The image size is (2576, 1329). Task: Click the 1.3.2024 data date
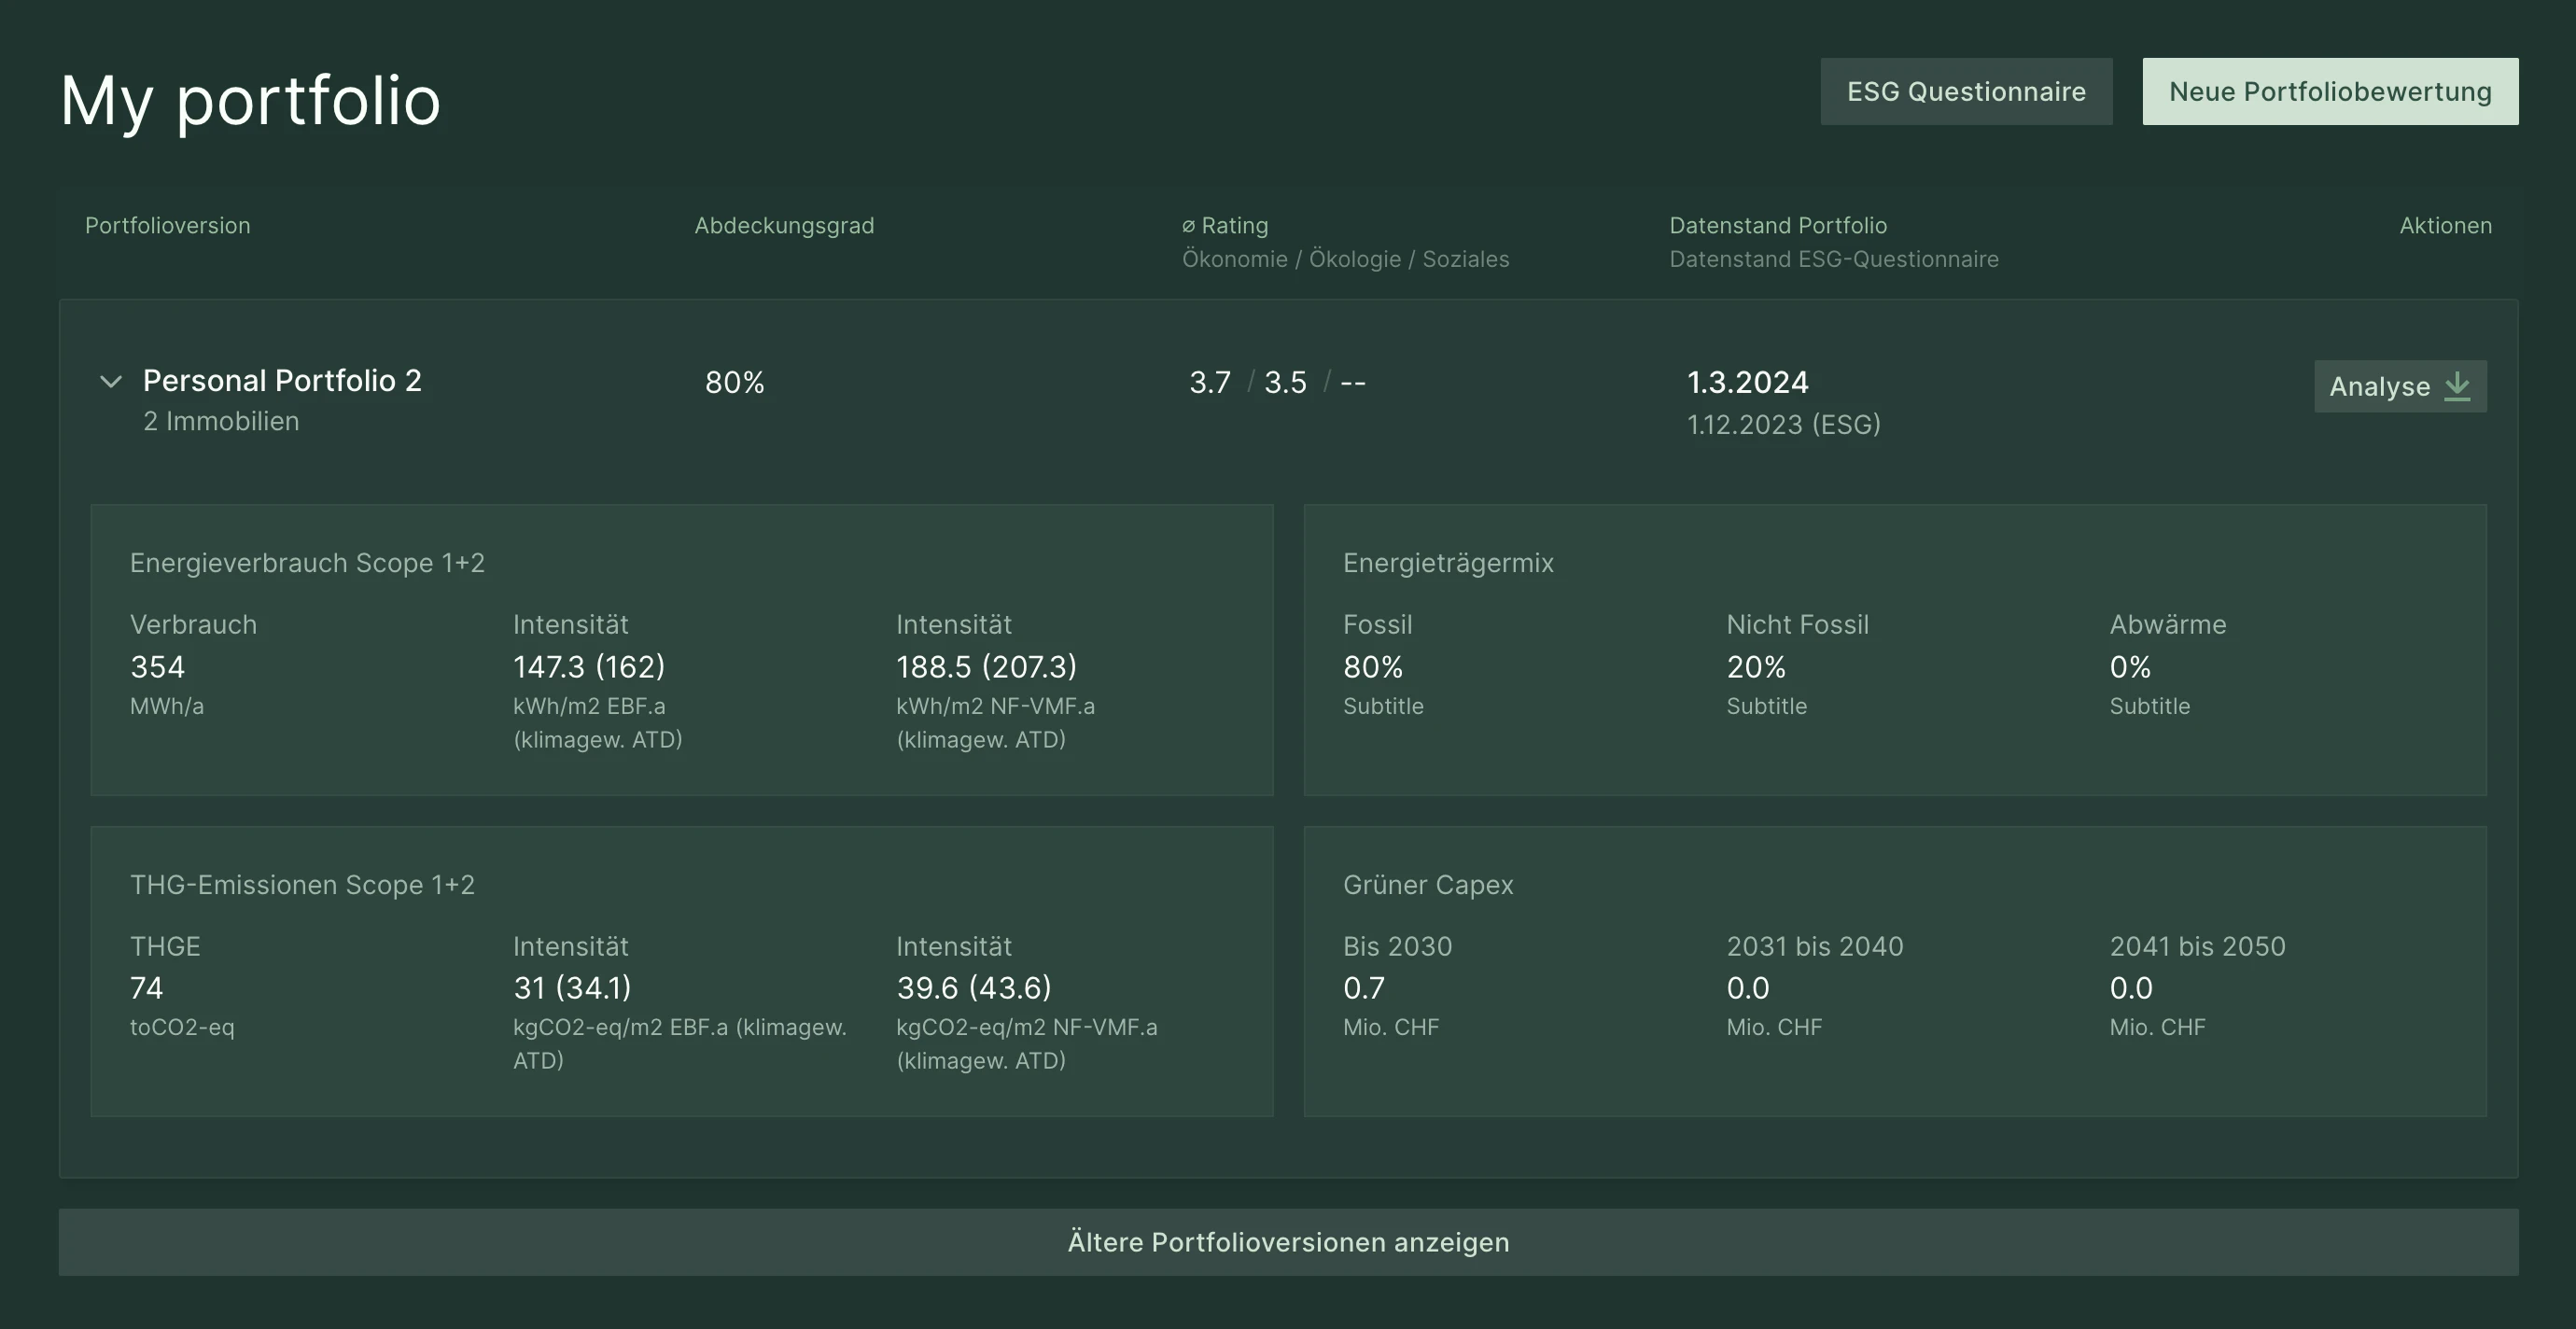tap(1747, 382)
